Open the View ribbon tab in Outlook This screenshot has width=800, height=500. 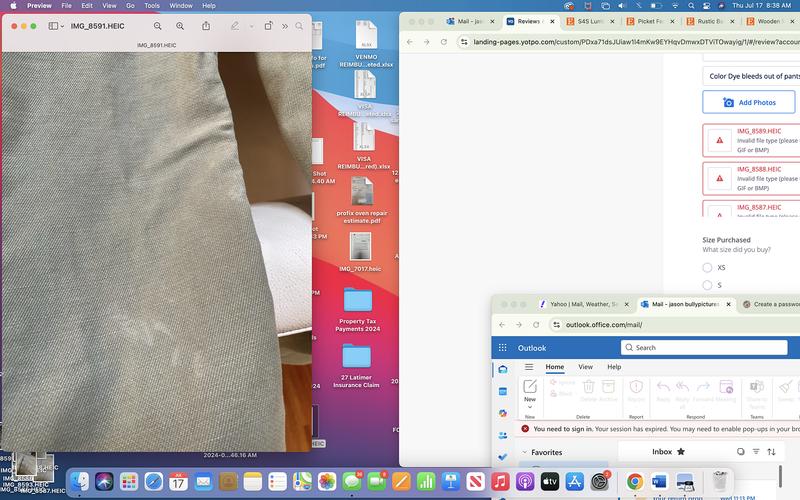585,367
